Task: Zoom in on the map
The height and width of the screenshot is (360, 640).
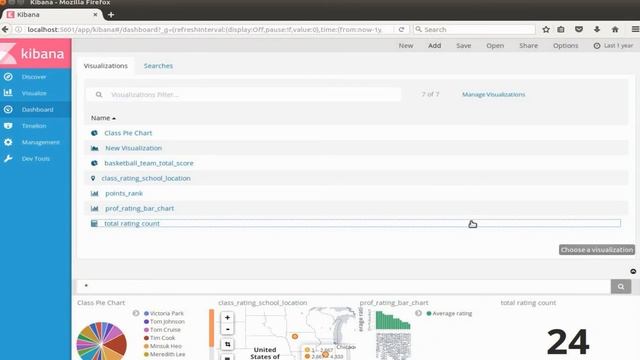Action: tap(227, 318)
